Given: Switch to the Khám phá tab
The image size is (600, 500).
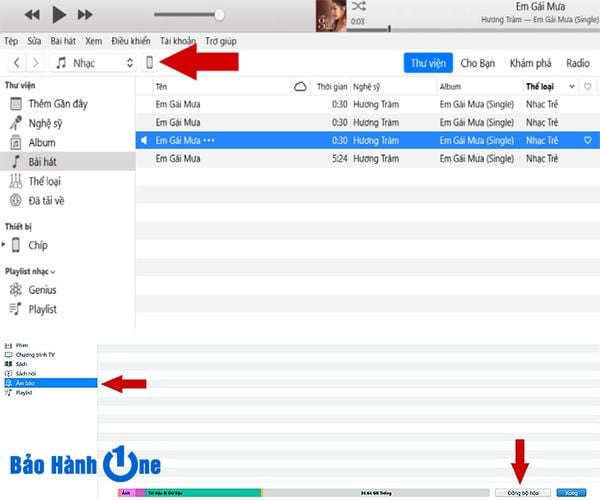Looking at the screenshot, I should (529, 62).
